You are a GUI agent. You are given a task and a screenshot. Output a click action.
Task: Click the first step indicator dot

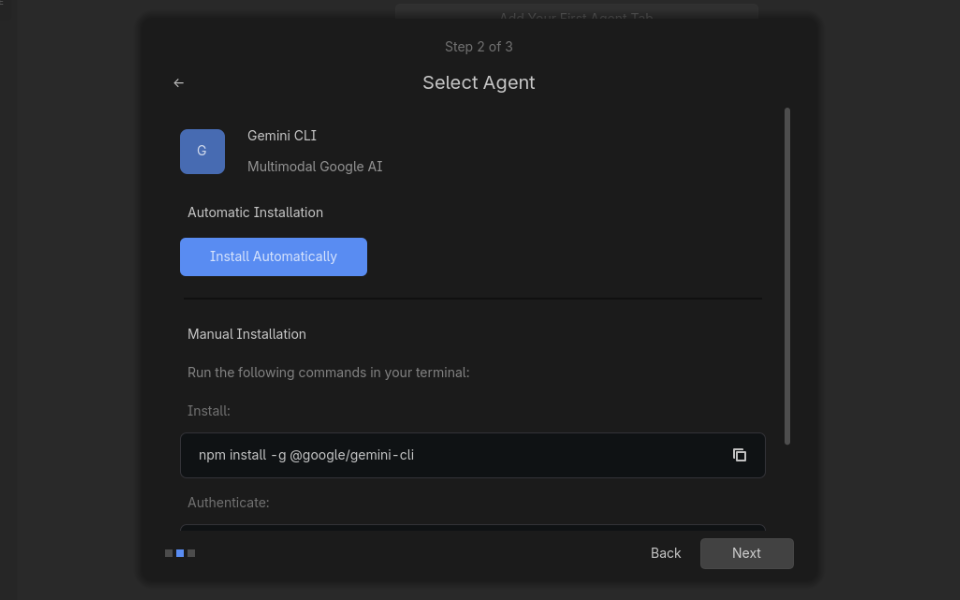(168, 553)
